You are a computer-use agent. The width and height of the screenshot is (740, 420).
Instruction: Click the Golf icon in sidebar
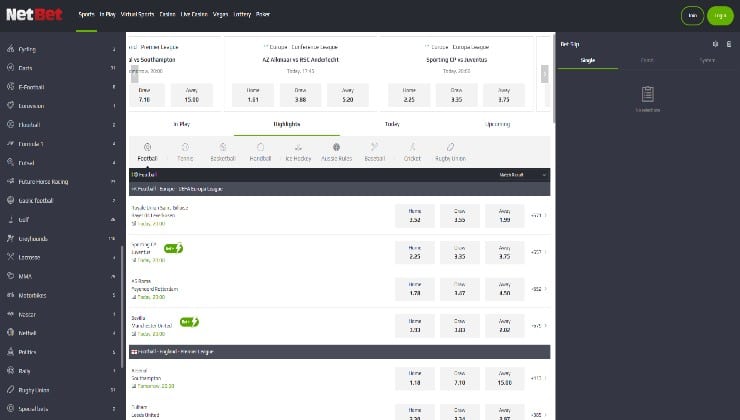10,219
